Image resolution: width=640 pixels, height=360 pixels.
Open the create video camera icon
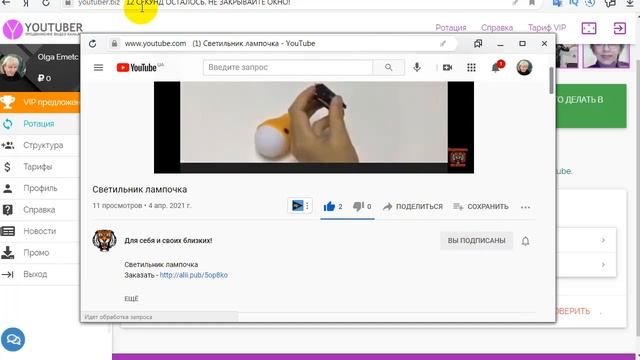click(x=447, y=68)
